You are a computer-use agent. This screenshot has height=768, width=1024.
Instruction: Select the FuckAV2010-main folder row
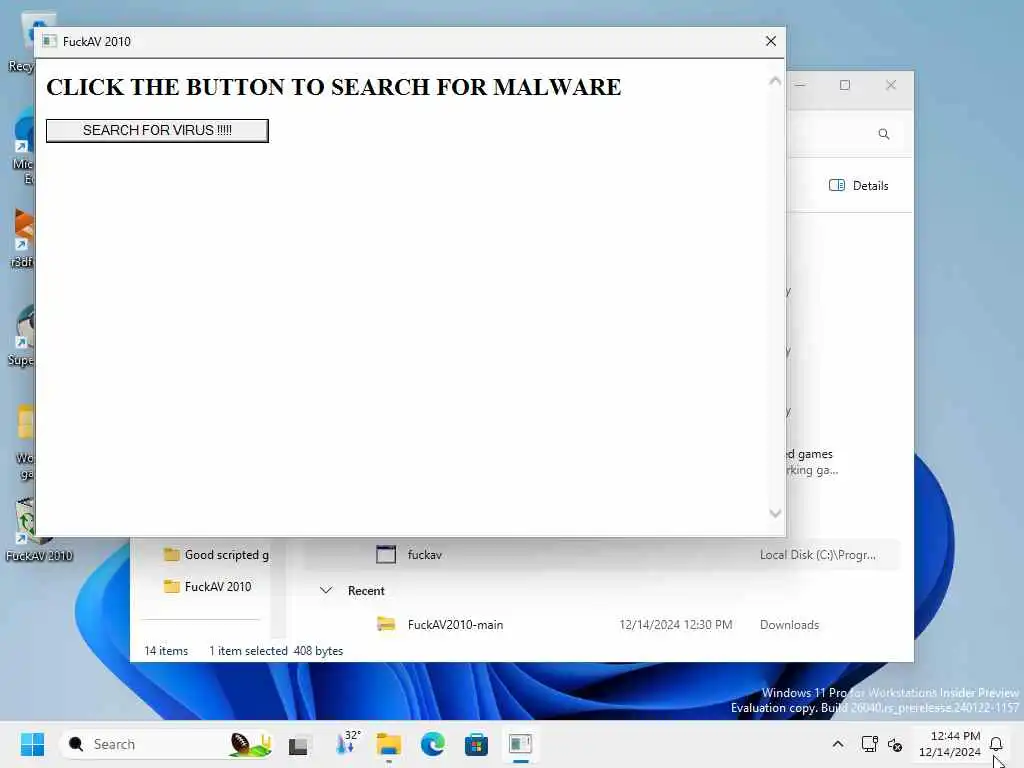tap(601, 624)
